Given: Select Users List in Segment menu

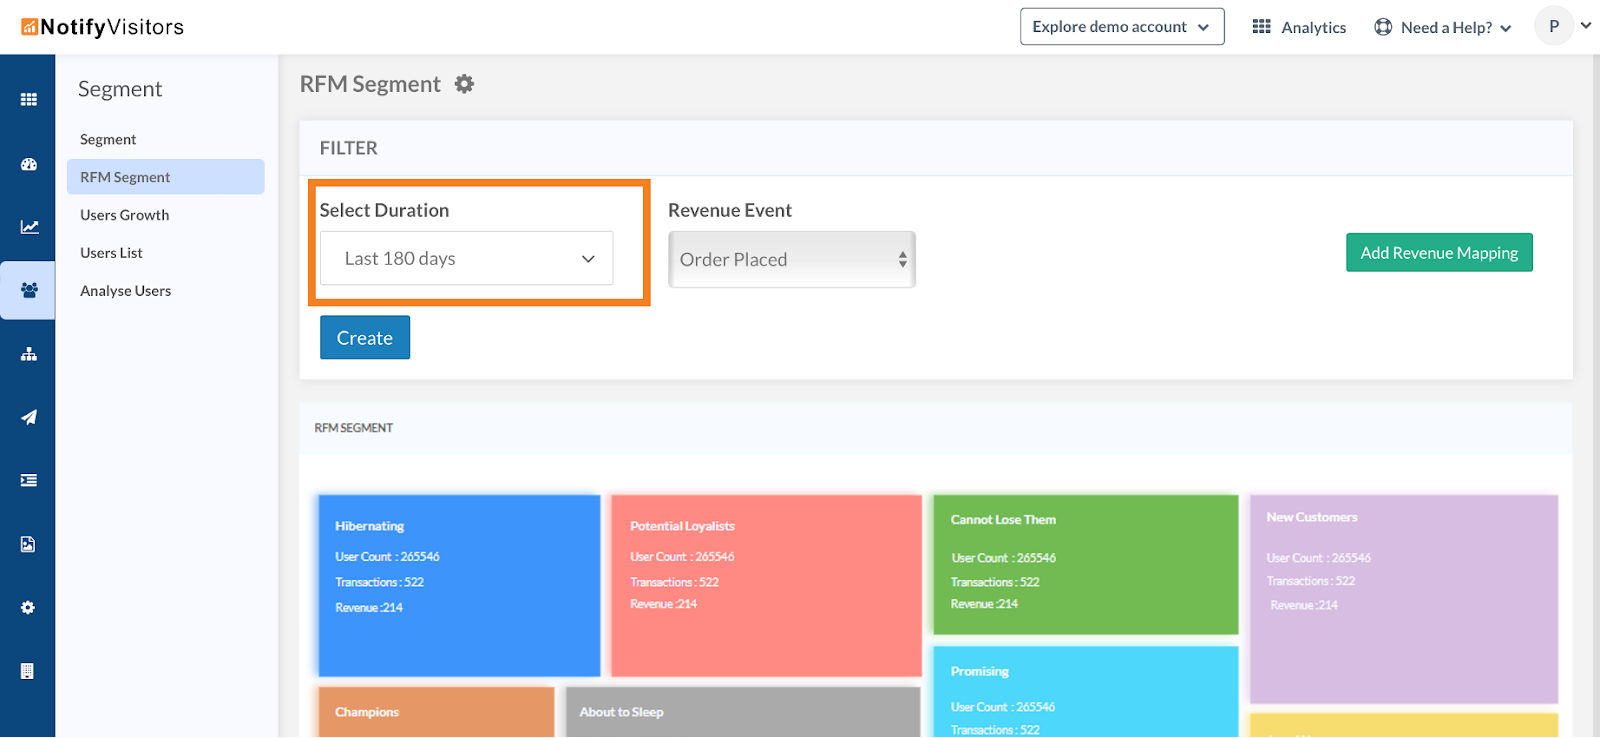Looking at the screenshot, I should pyautogui.click(x=112, y=253).
